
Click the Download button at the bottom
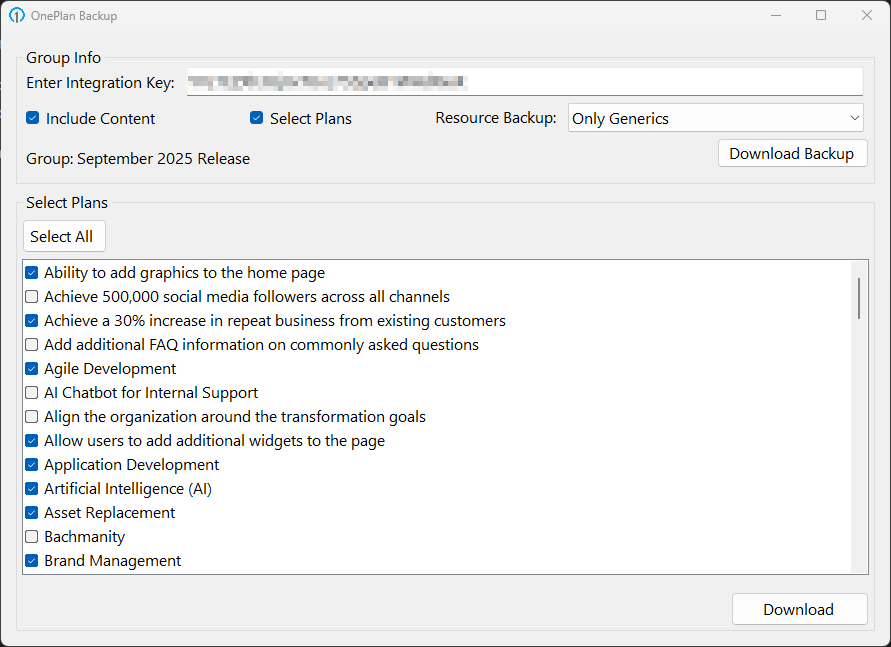click(800, 610)
